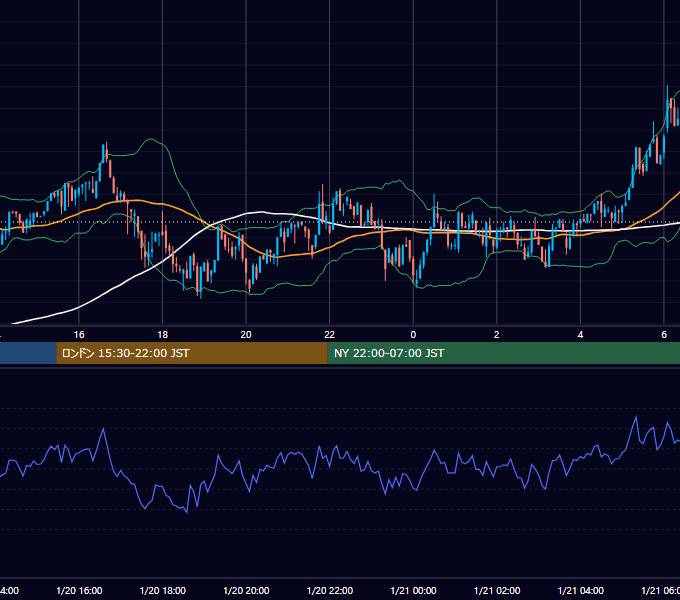Click the 1/21 04:00 date label on the bottom axis
Image resolution: width=680 pixels, height=600 pixels.
581,590
